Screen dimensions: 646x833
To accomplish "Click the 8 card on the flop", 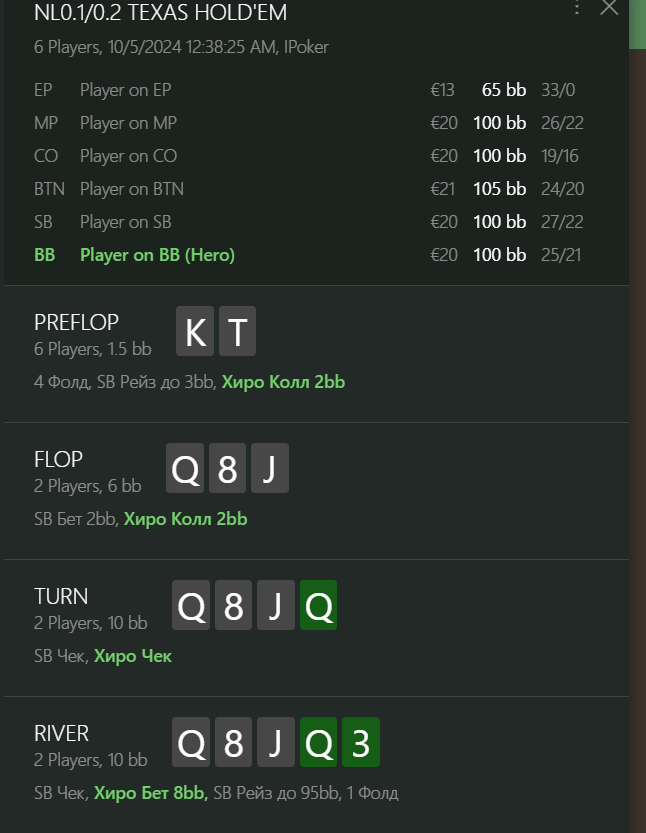I will tap(228, 469).
